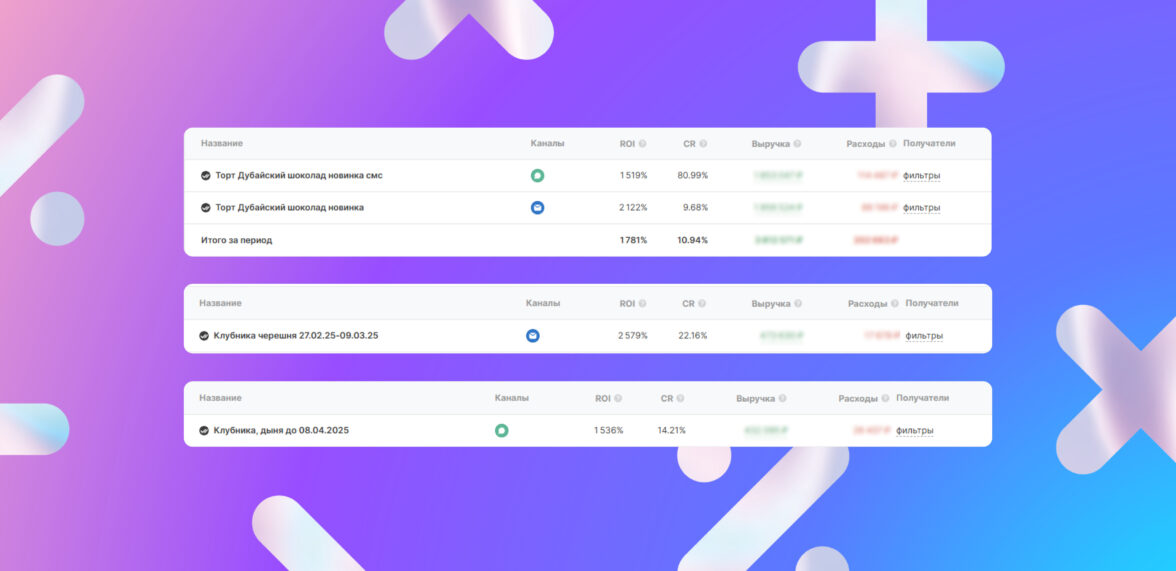Click SMS channel icon for Торт Дубайский шоколад новинка смс

(x=537, y=176)
